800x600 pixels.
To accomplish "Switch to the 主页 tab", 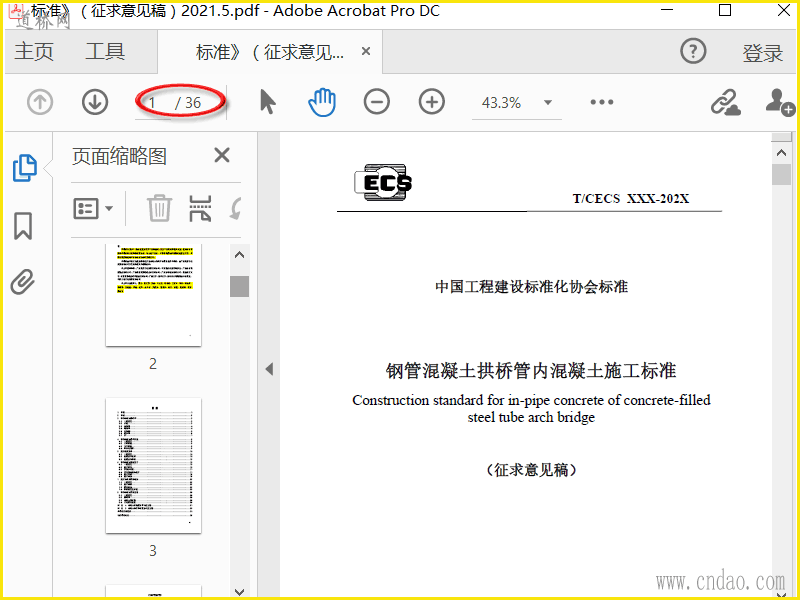I will (x=34, y=52).
